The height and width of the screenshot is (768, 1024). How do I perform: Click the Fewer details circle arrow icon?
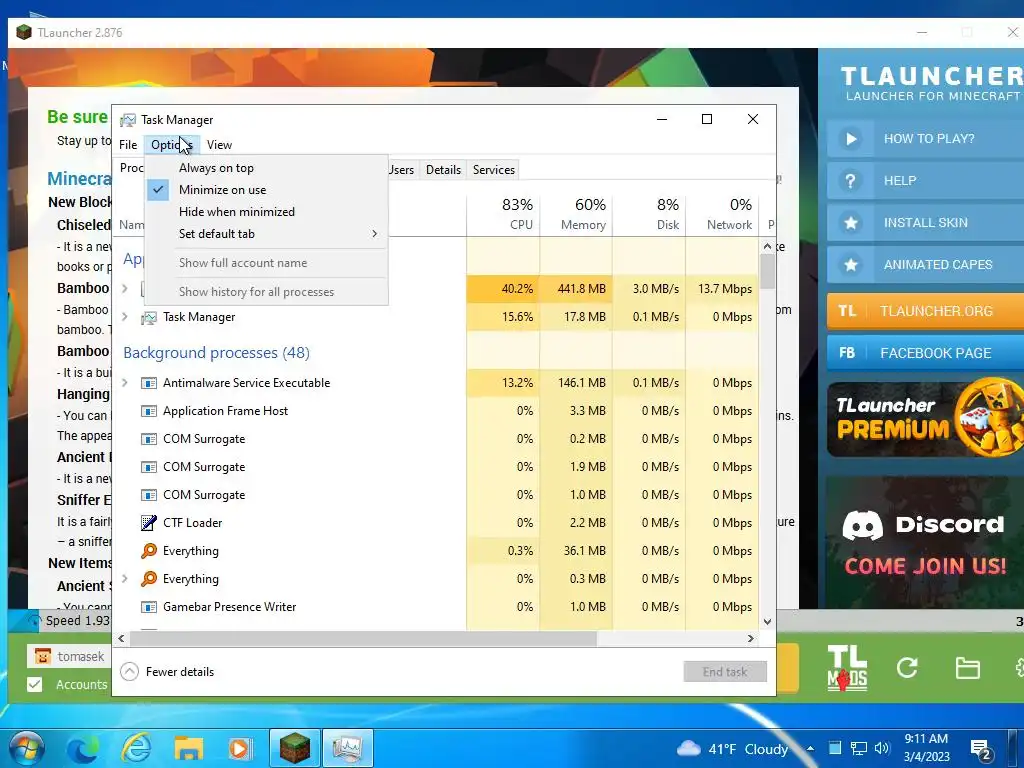(x=129, y=671)
